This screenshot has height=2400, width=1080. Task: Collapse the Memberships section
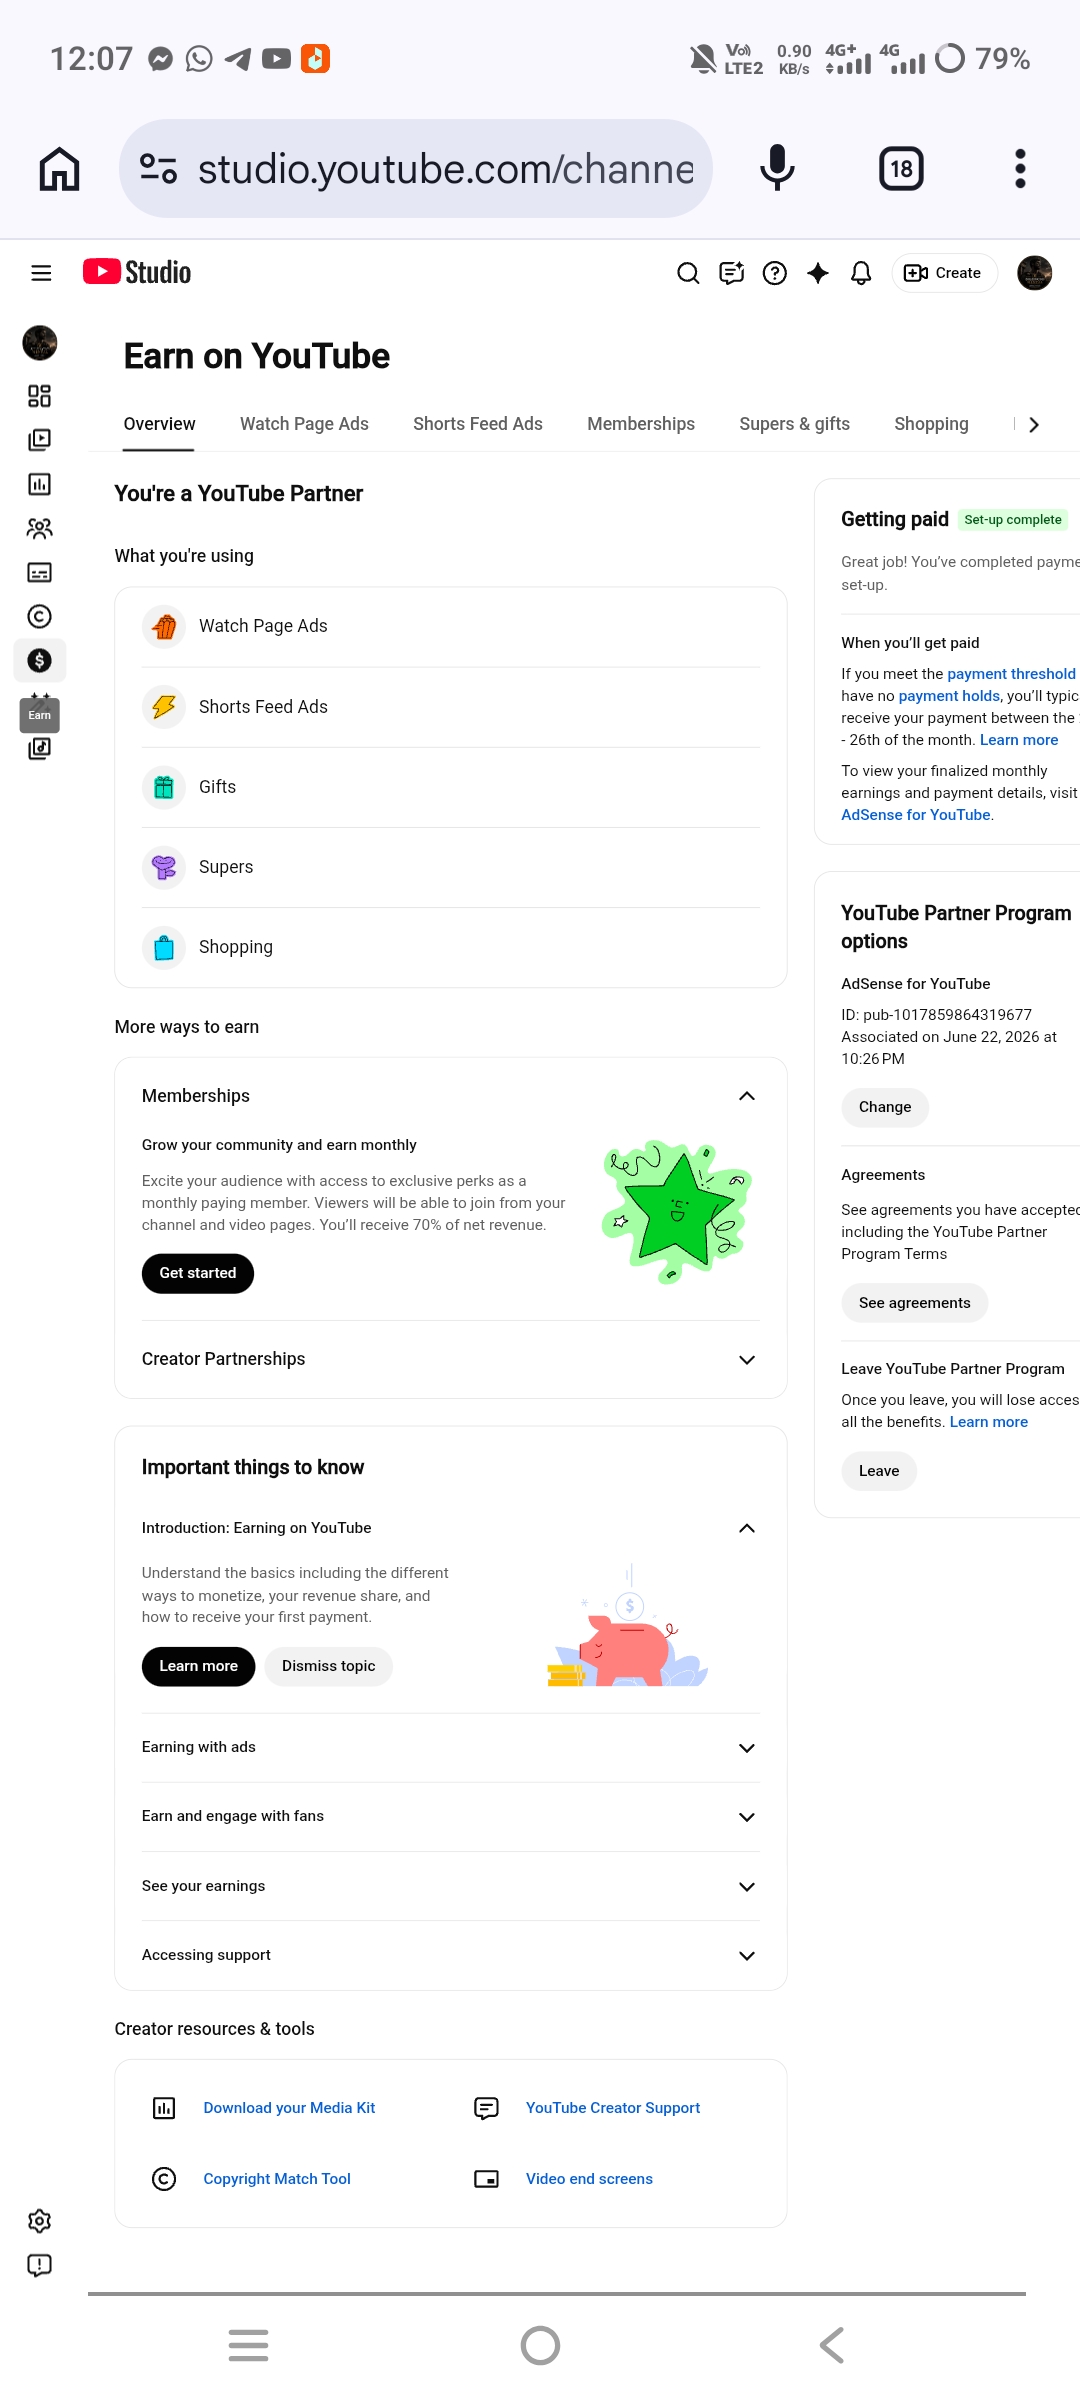point(747,1096)
